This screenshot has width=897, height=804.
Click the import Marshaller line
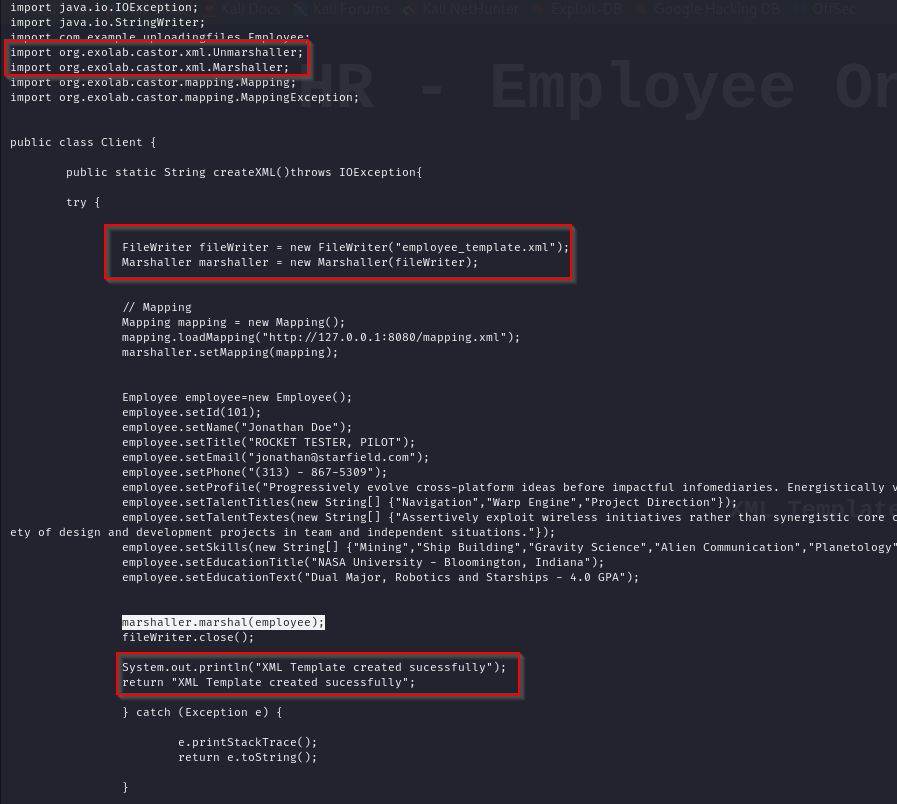(x=149, y=67)
